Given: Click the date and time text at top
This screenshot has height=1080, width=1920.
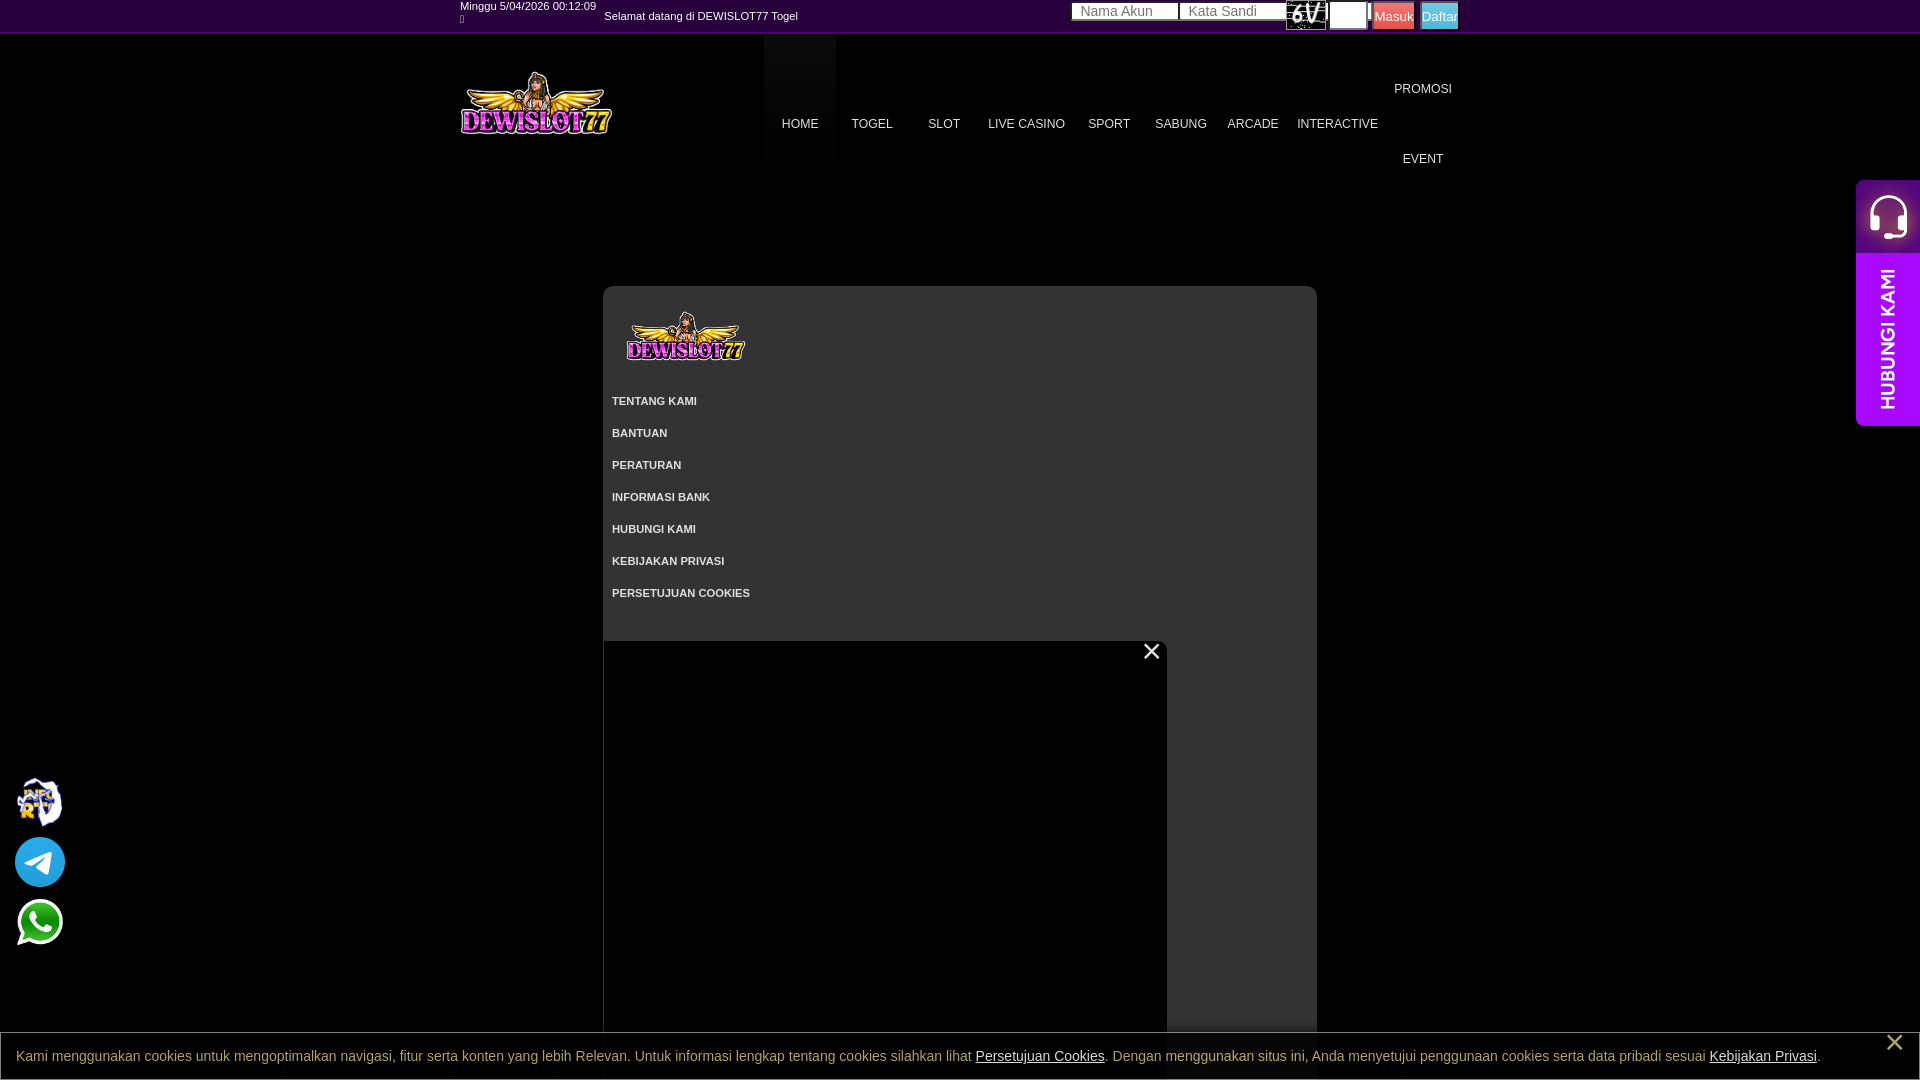Looking at the screenshot, I should 528,6.
